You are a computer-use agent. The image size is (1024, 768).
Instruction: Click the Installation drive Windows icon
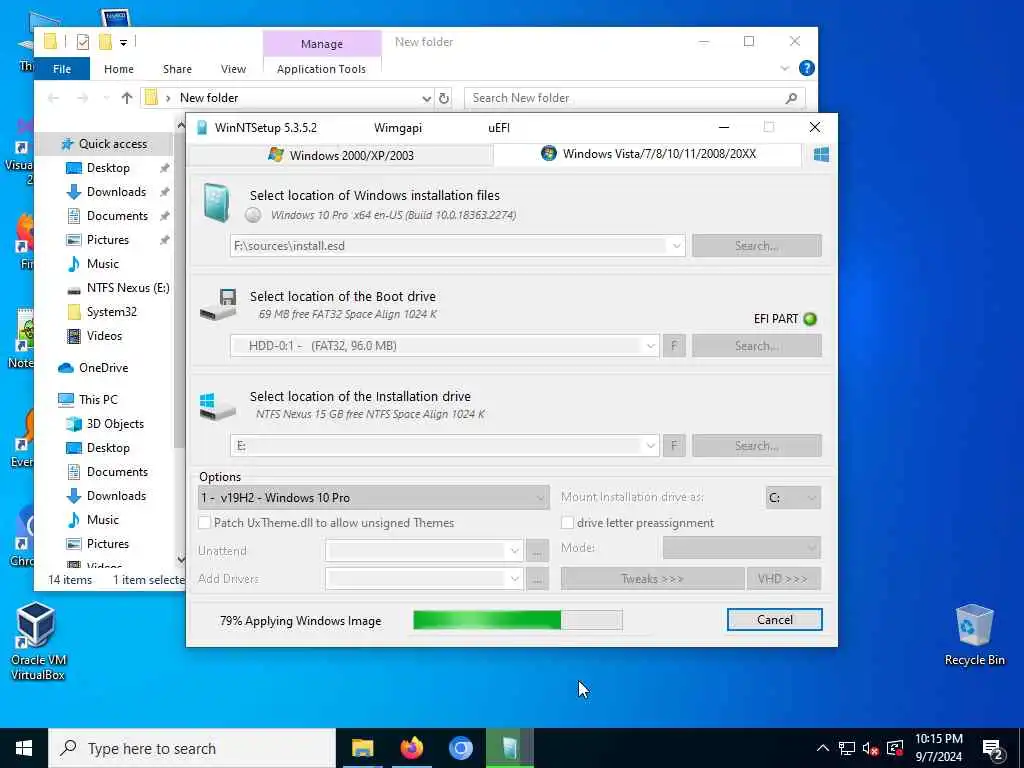(x=217, y=406)
